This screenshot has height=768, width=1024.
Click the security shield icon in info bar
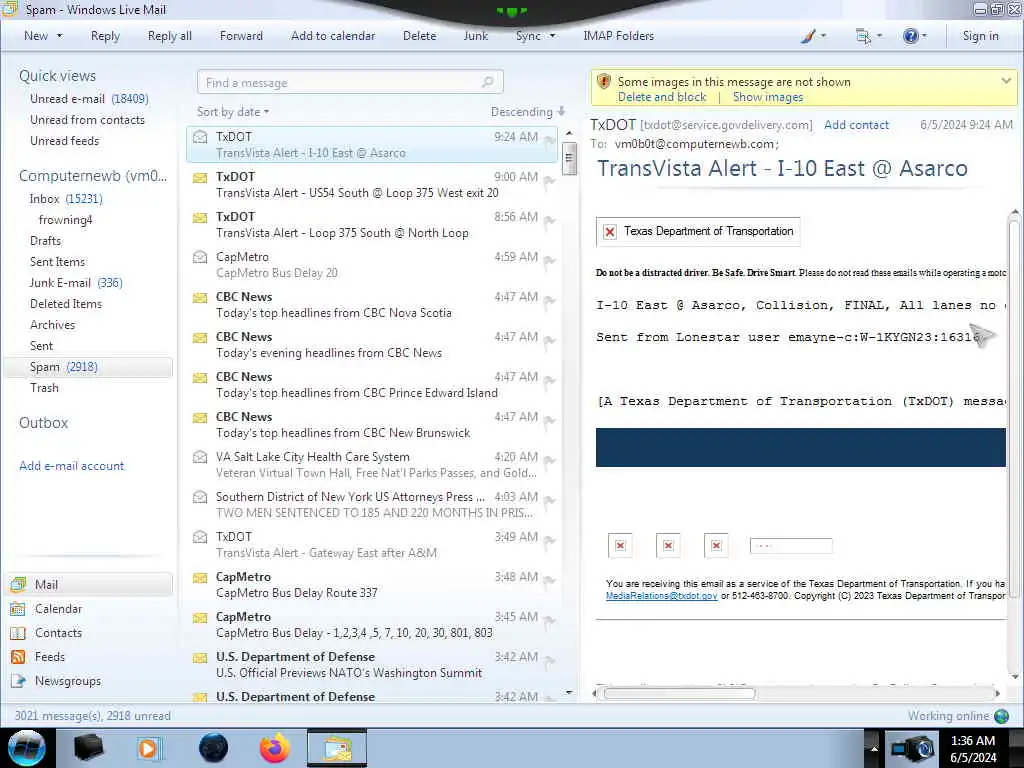click(604, 82)
